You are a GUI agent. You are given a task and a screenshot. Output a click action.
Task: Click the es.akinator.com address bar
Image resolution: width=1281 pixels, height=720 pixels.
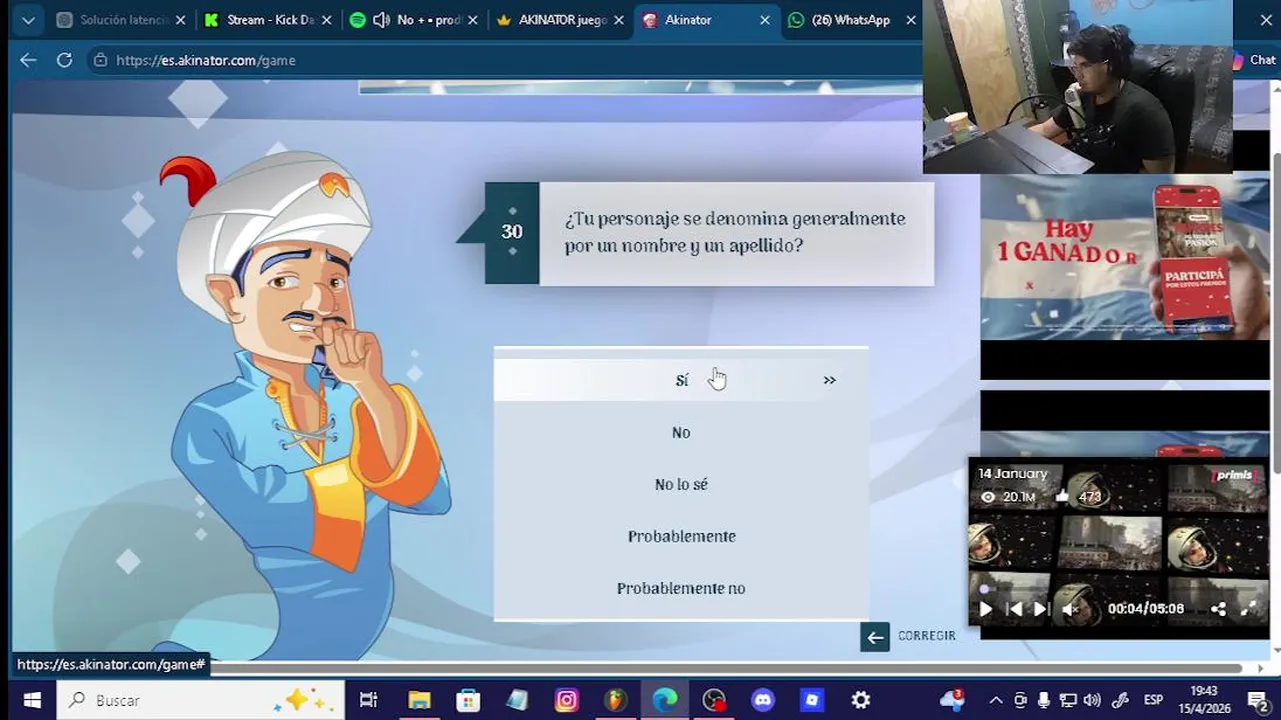point(206,60)
